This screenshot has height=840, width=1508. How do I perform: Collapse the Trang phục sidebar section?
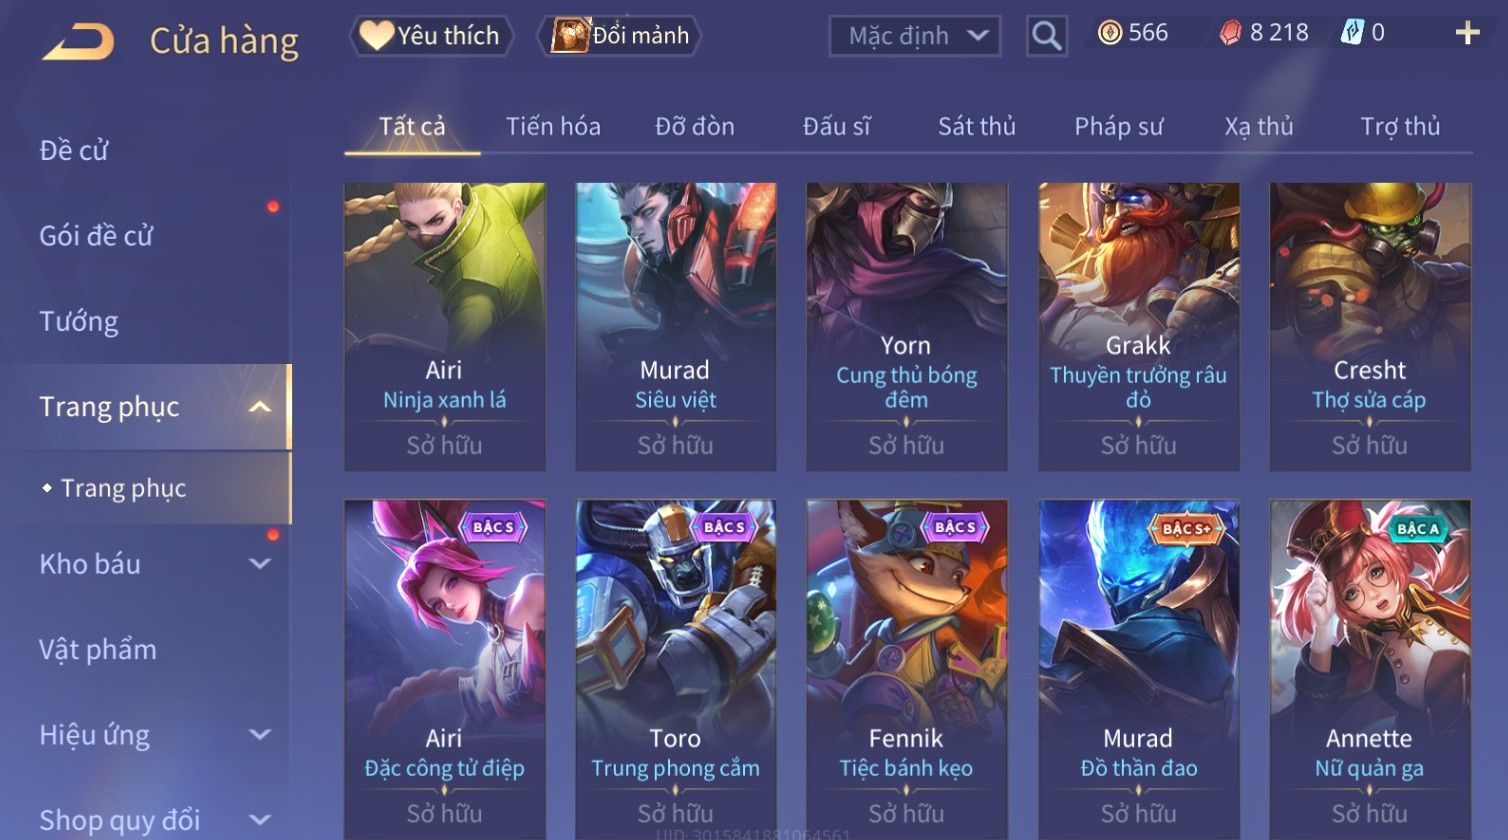coord(260,407)
